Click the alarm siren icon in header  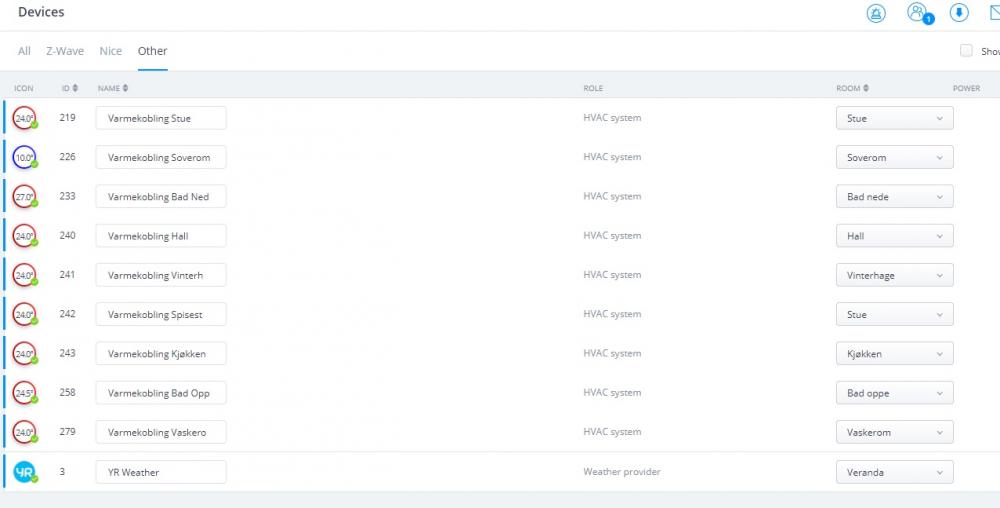tap(876, 13)
